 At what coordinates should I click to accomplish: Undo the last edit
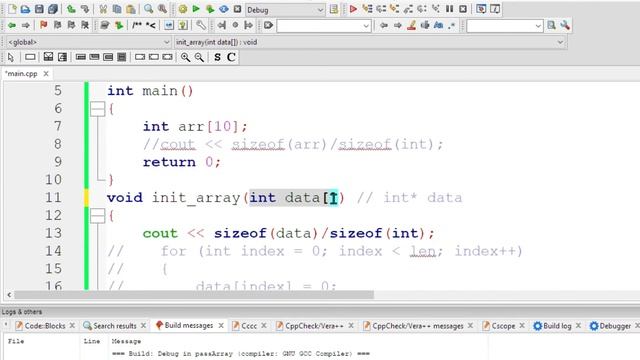71,9
